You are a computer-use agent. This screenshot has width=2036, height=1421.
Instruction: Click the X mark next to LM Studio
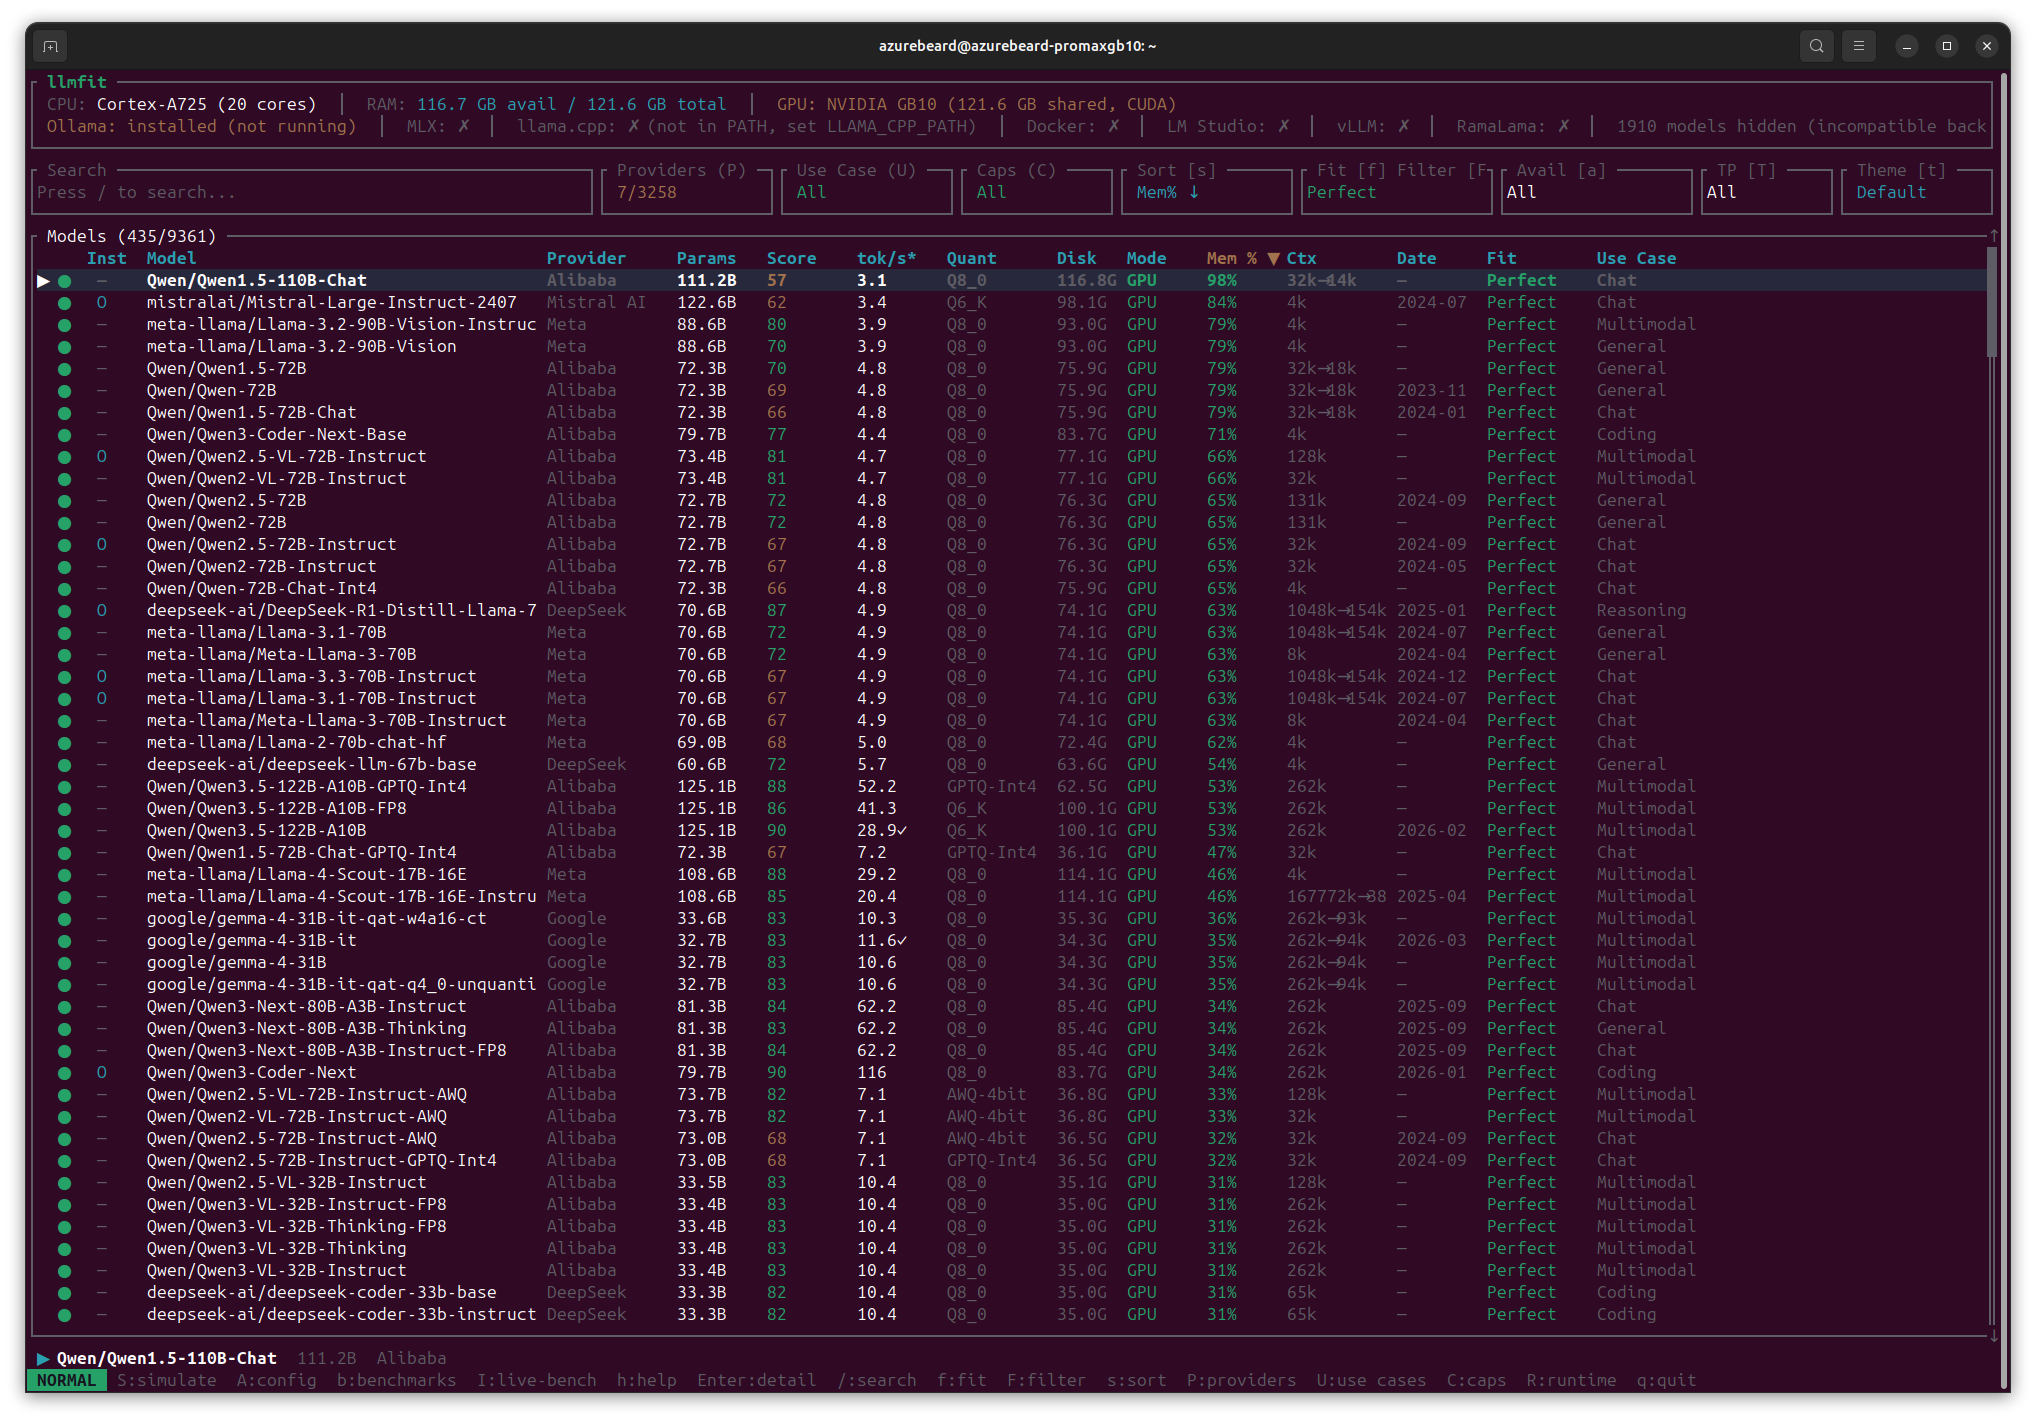click(1284, 126)
